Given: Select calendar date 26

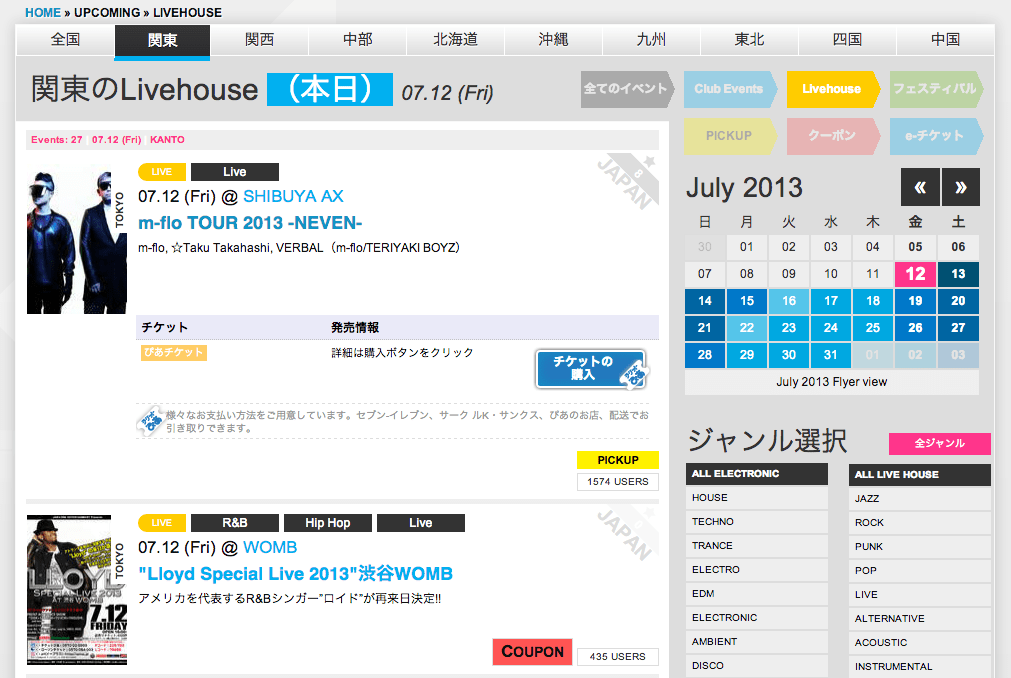Looking at the screenshot, I should [916, 328].
